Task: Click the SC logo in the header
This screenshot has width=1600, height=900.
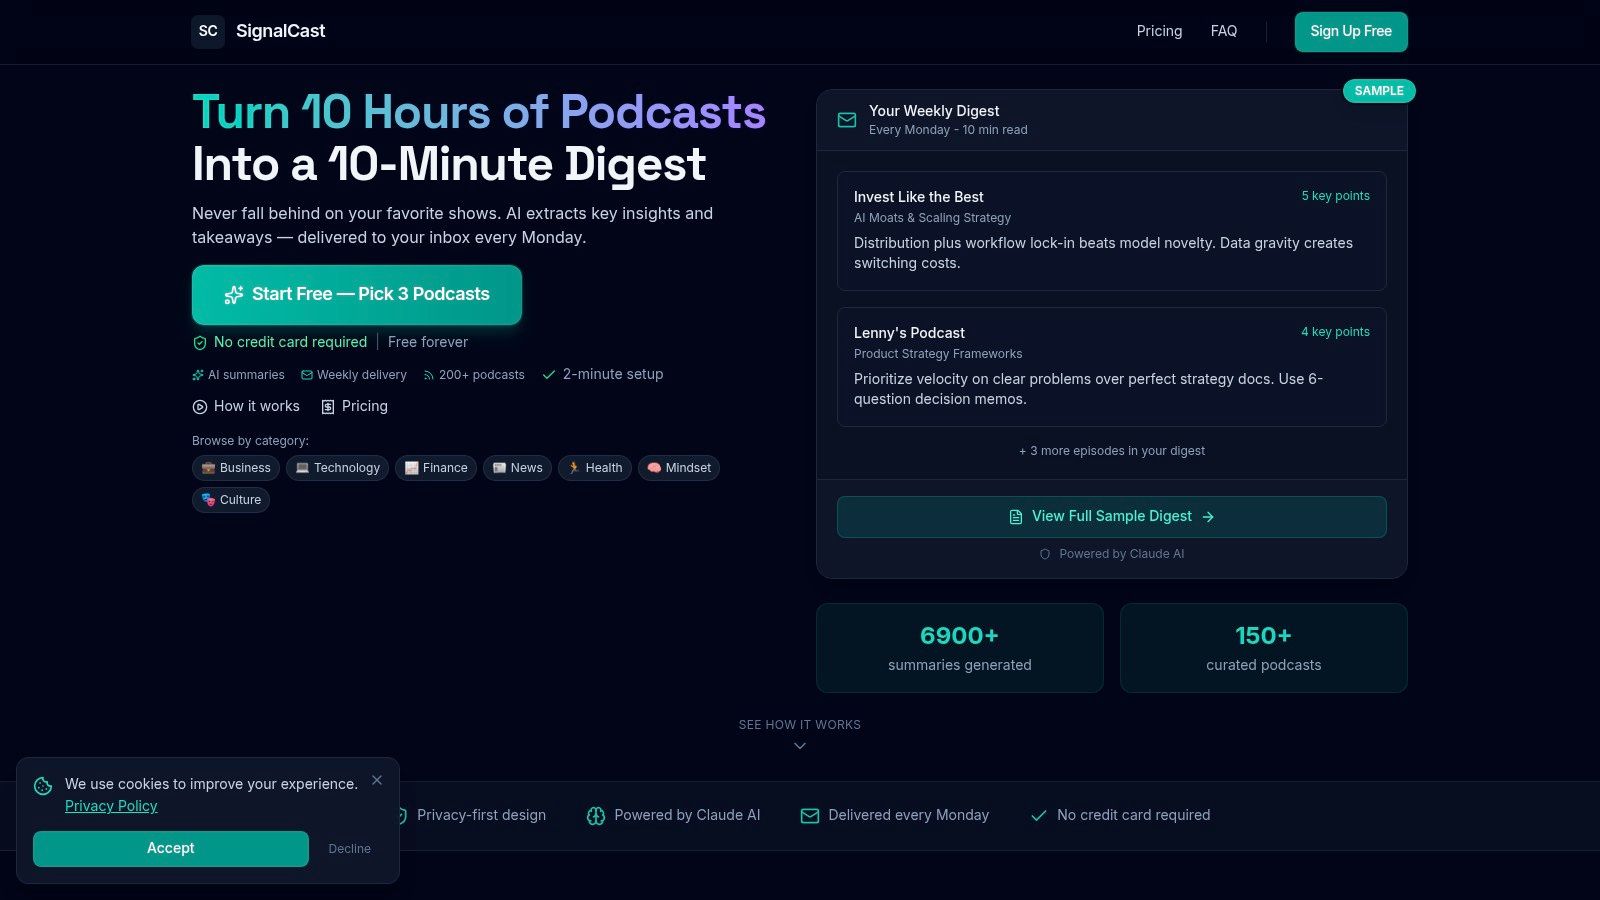Action: [208, 31]
